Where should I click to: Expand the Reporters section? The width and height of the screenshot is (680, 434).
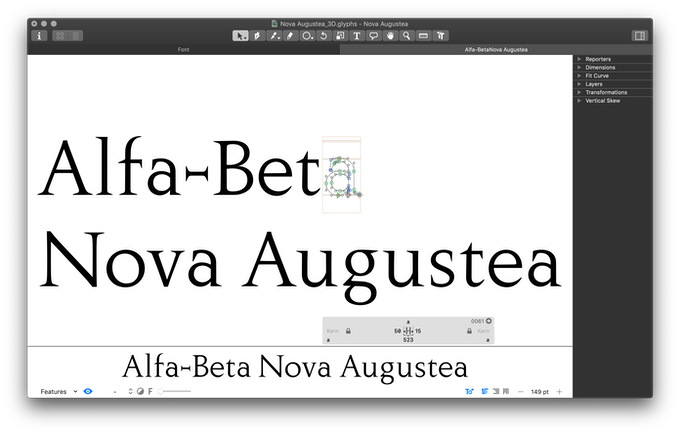coord(579,59)
